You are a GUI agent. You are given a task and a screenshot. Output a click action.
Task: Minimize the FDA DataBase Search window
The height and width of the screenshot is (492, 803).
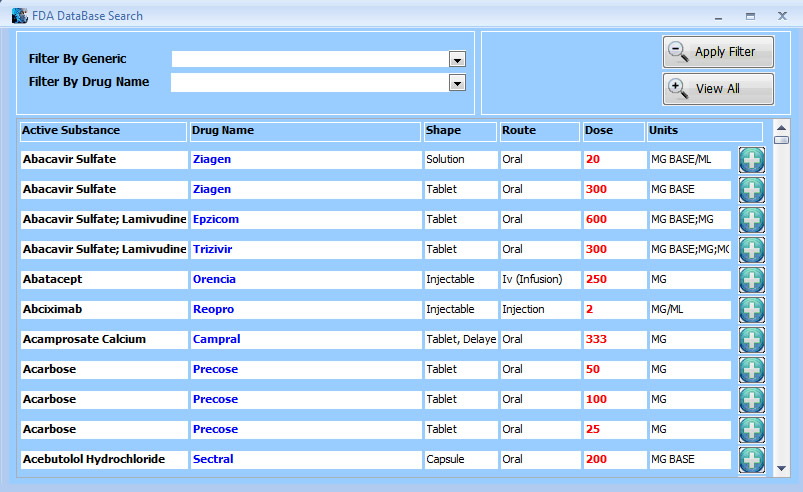tap(719, 16)
